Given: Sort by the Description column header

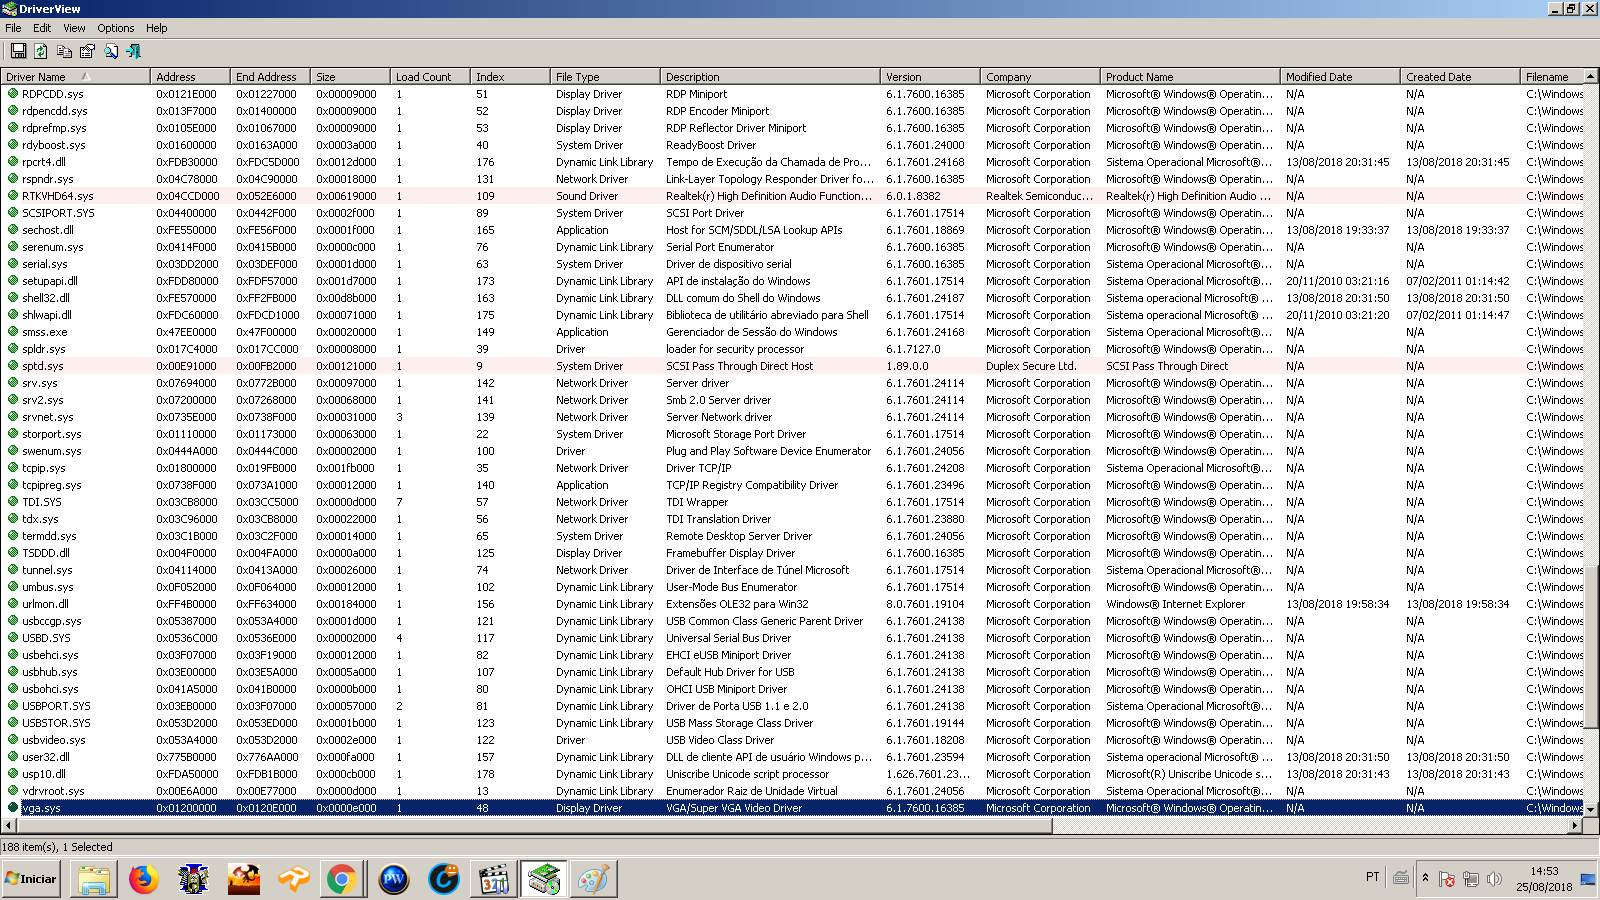Looking at the screenshot, I should click(770, 77).
